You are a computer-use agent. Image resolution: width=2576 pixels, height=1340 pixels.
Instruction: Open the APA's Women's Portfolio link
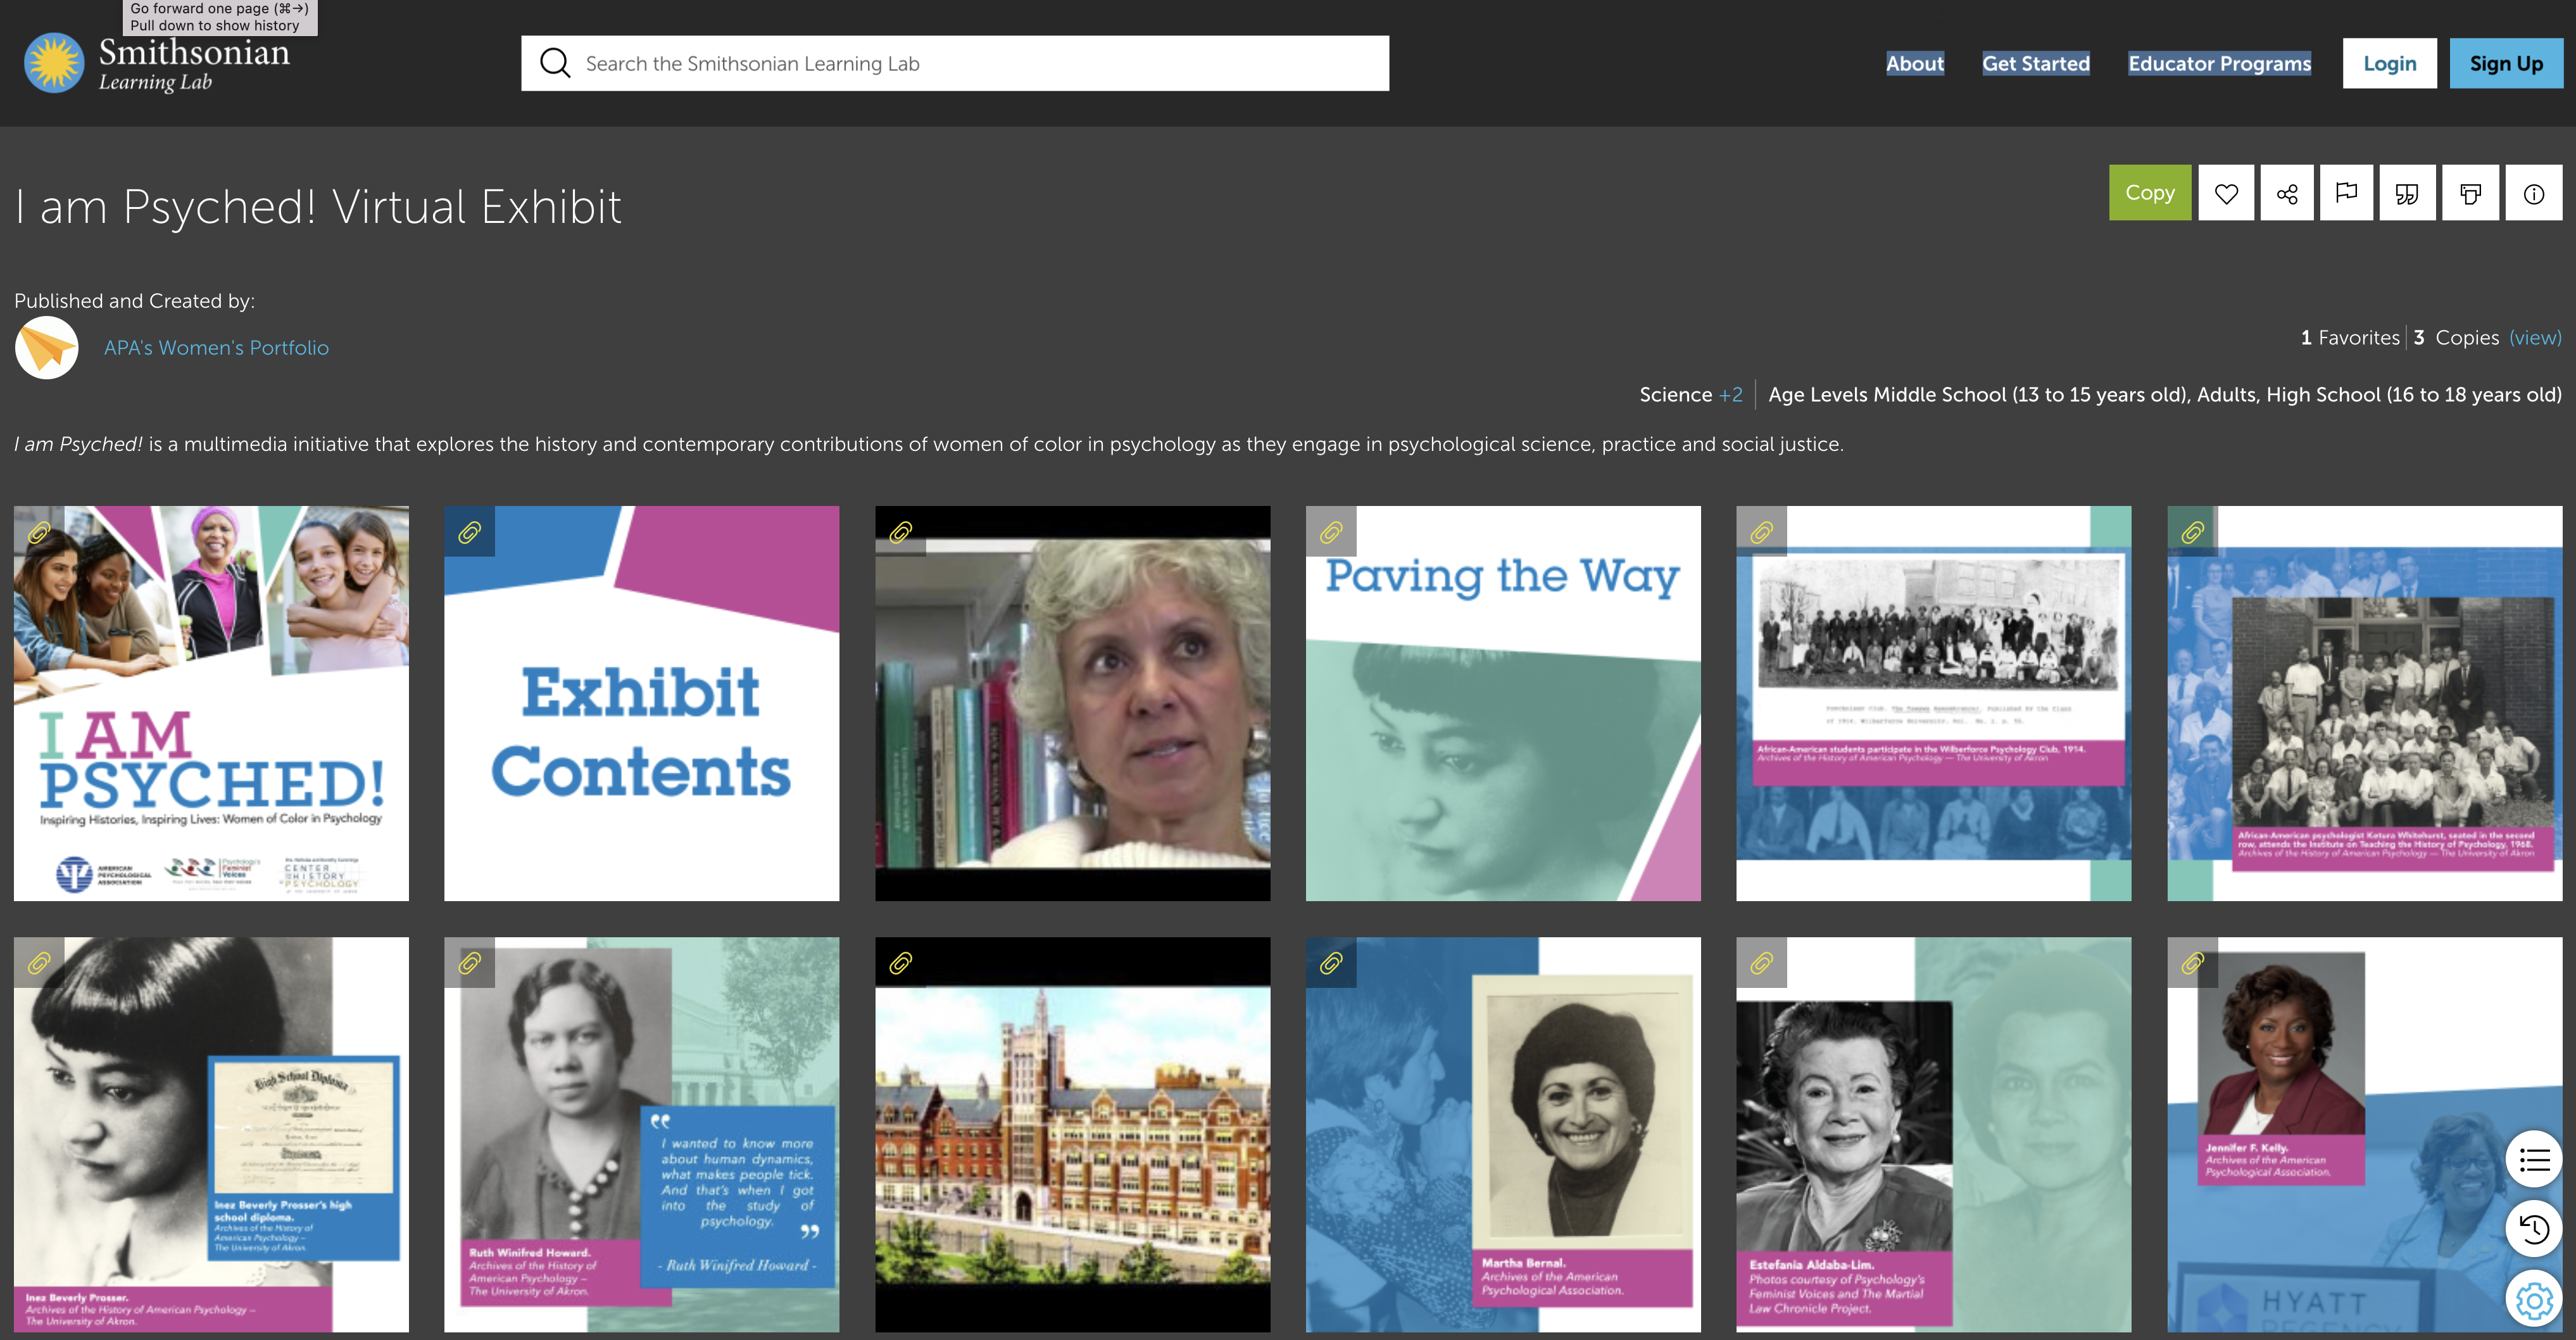click(216, 348)
